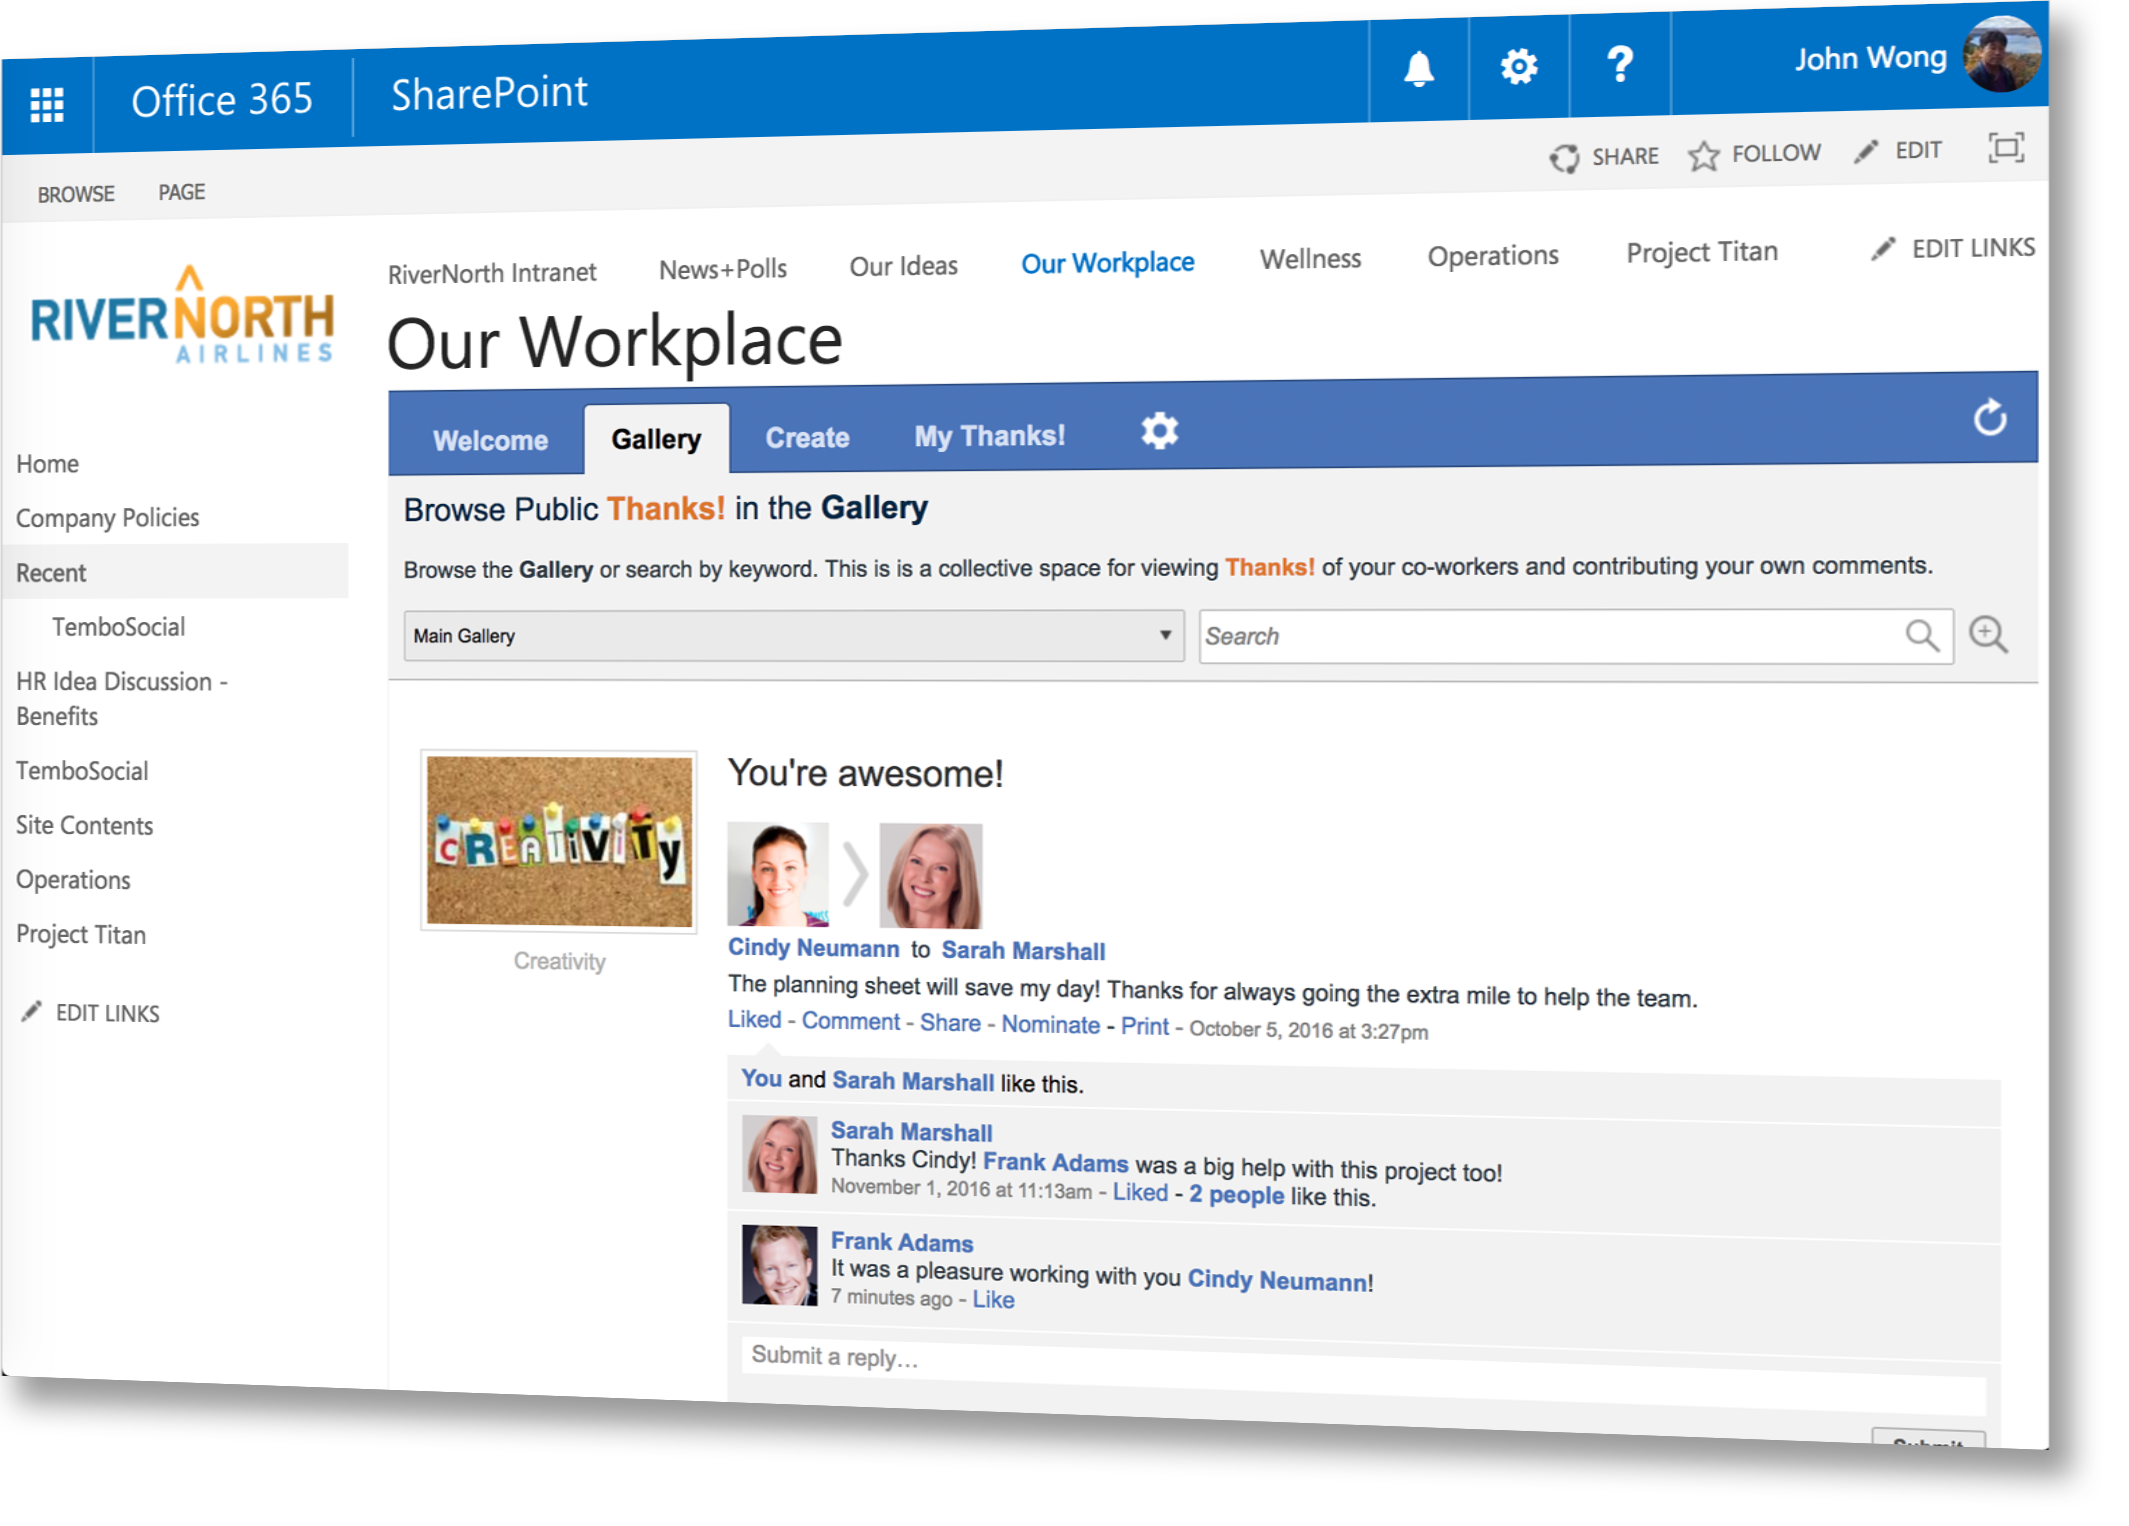Click the FOLLOW star icon

[1703, 155]
